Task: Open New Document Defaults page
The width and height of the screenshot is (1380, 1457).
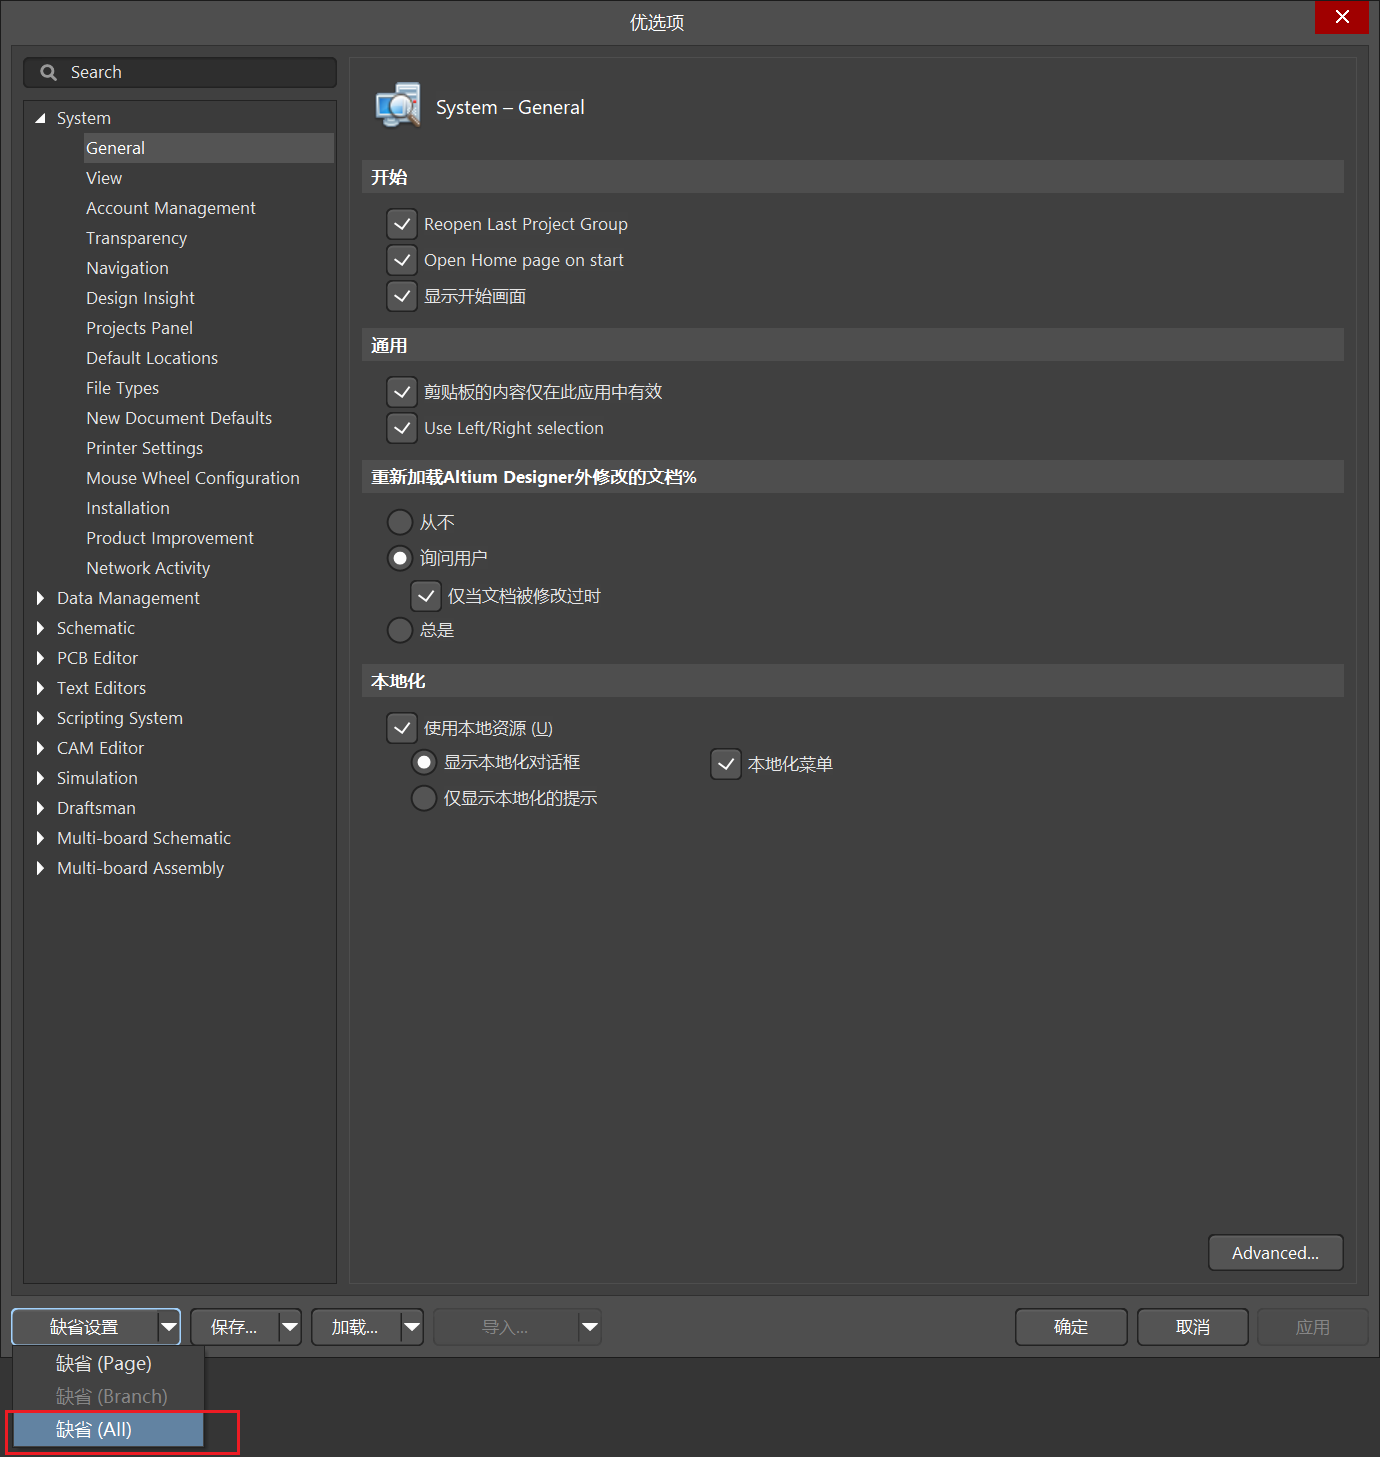Action: point(179,418)
